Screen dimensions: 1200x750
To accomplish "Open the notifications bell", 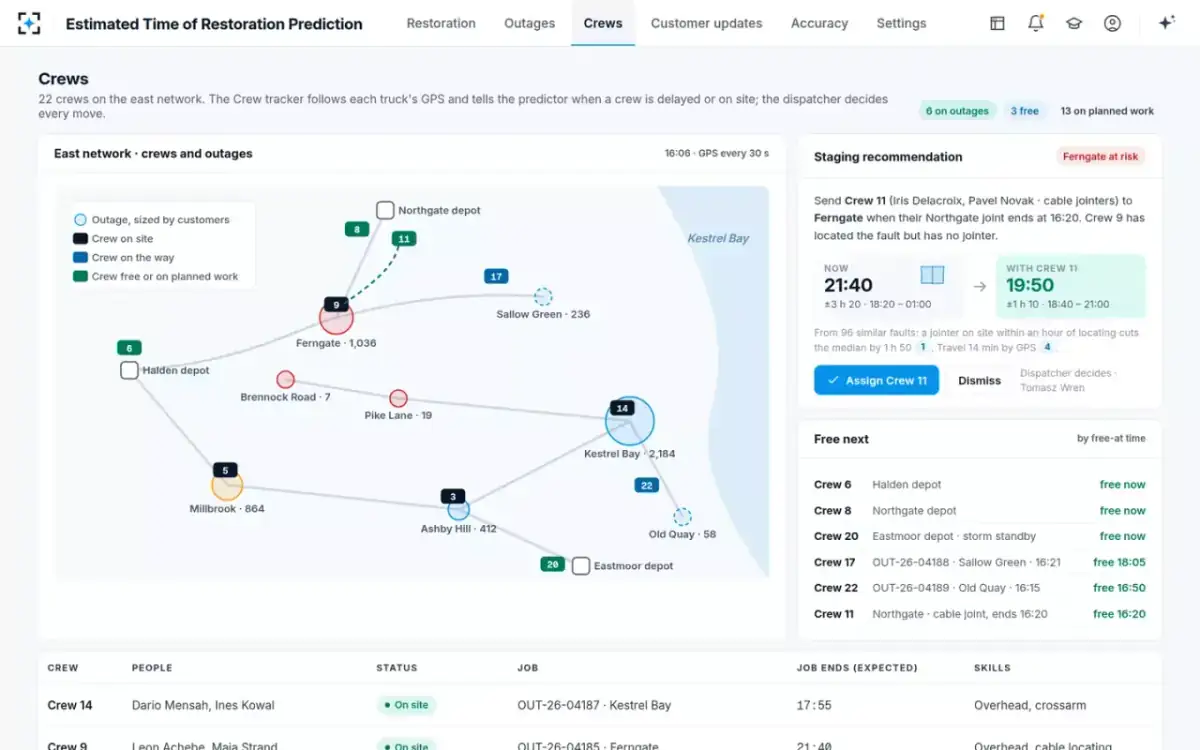I will coord(1036,23).
